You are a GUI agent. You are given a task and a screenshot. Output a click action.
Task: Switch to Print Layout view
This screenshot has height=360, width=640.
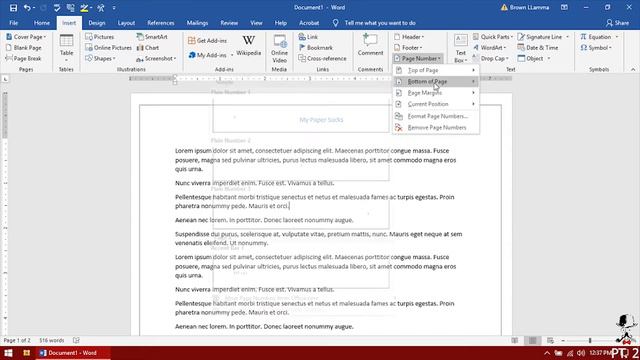pyautogui.click(x=532, y=340)
